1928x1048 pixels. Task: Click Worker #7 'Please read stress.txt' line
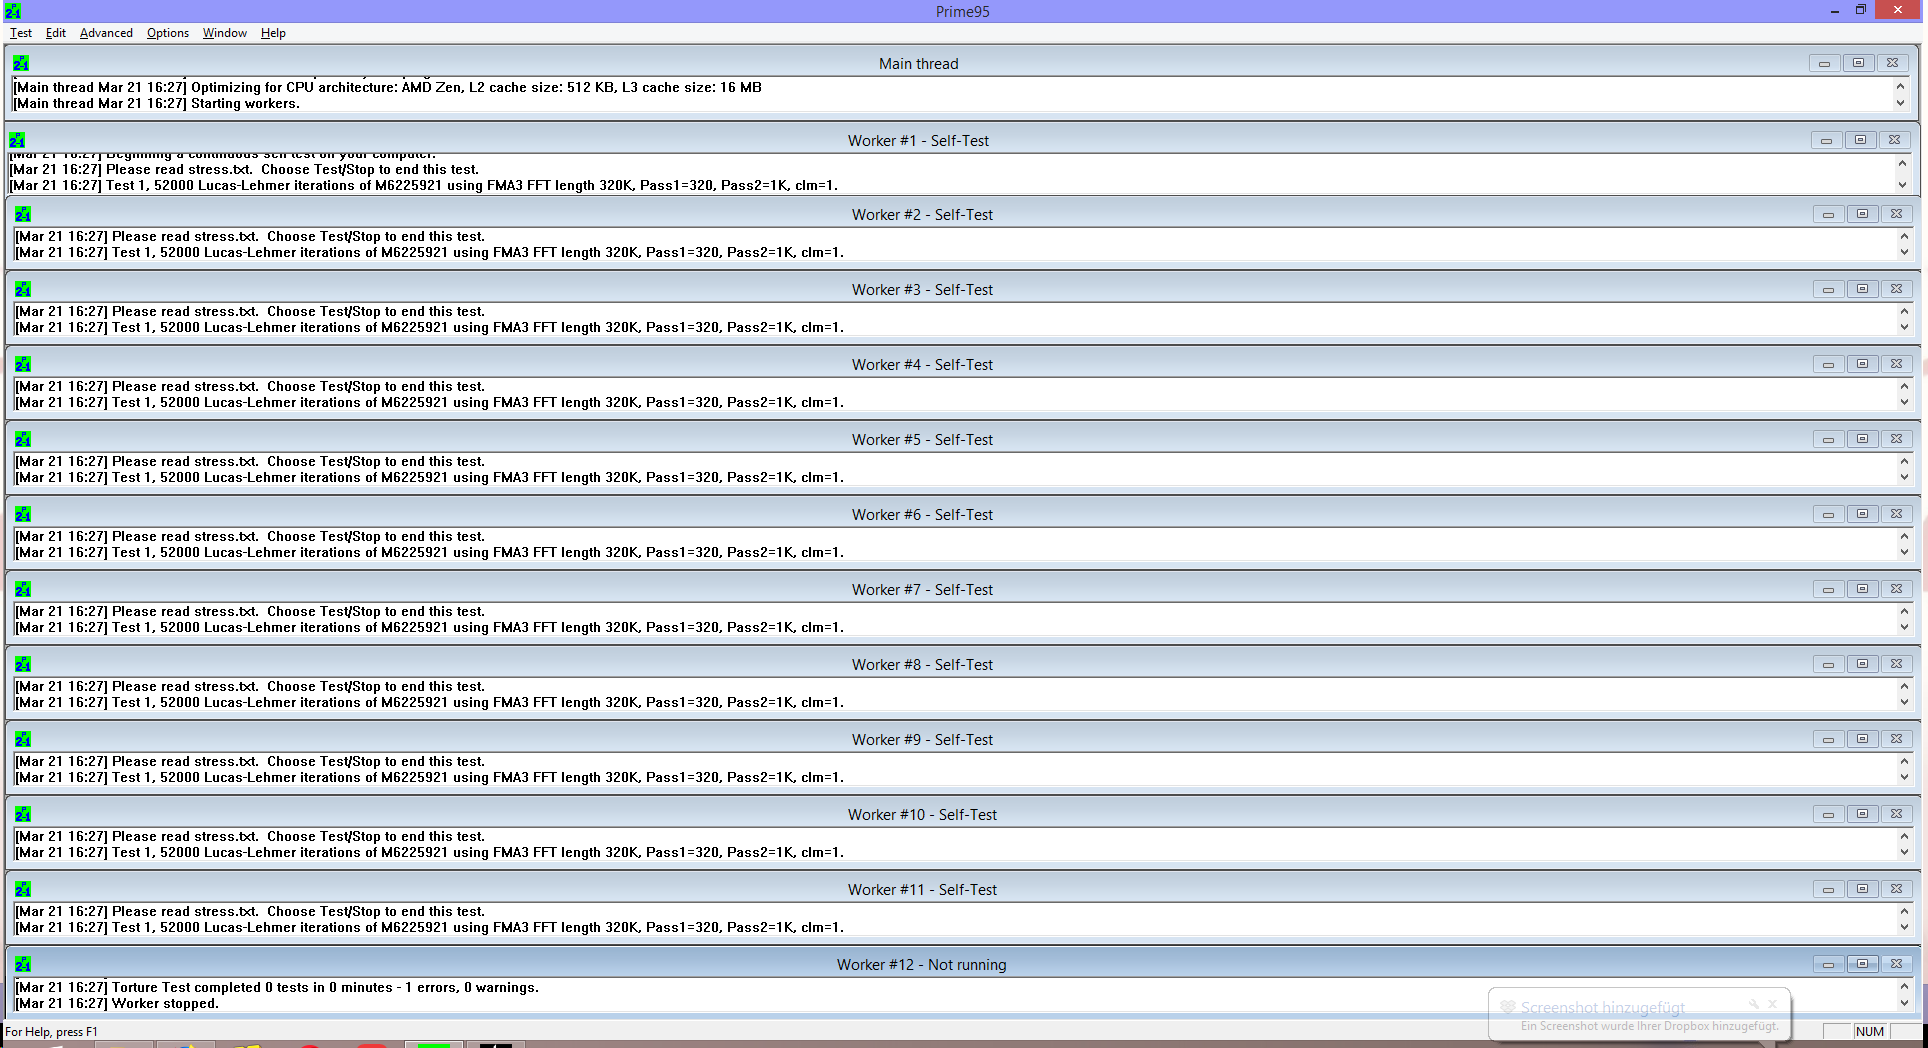(x=251, y=611)
